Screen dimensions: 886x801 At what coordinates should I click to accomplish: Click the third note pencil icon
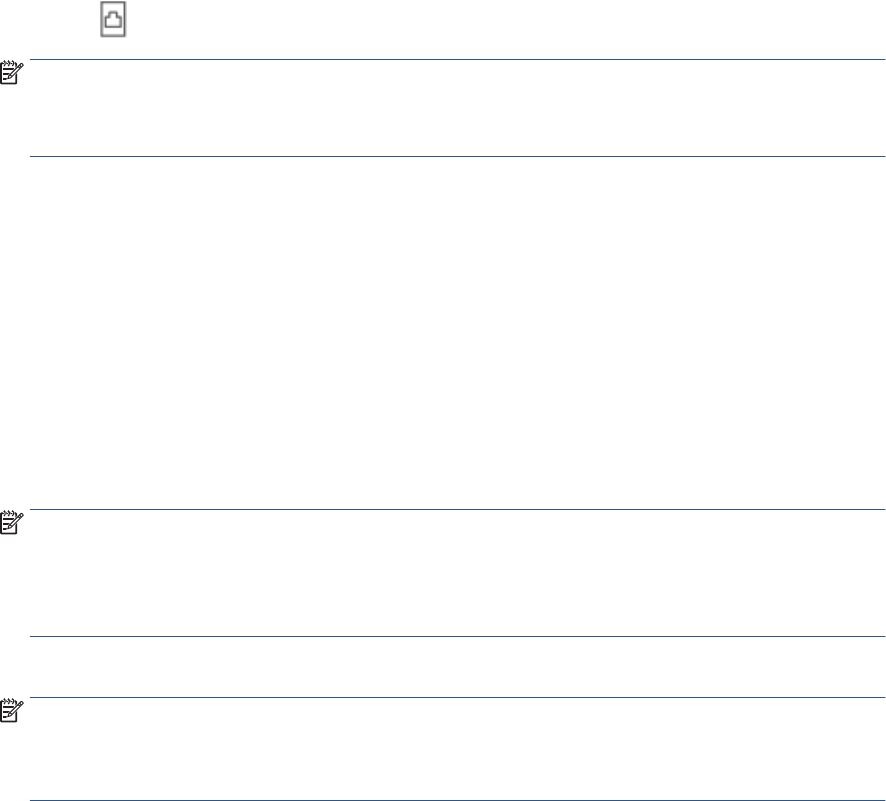pyautogui.click(x=12, y=711)
